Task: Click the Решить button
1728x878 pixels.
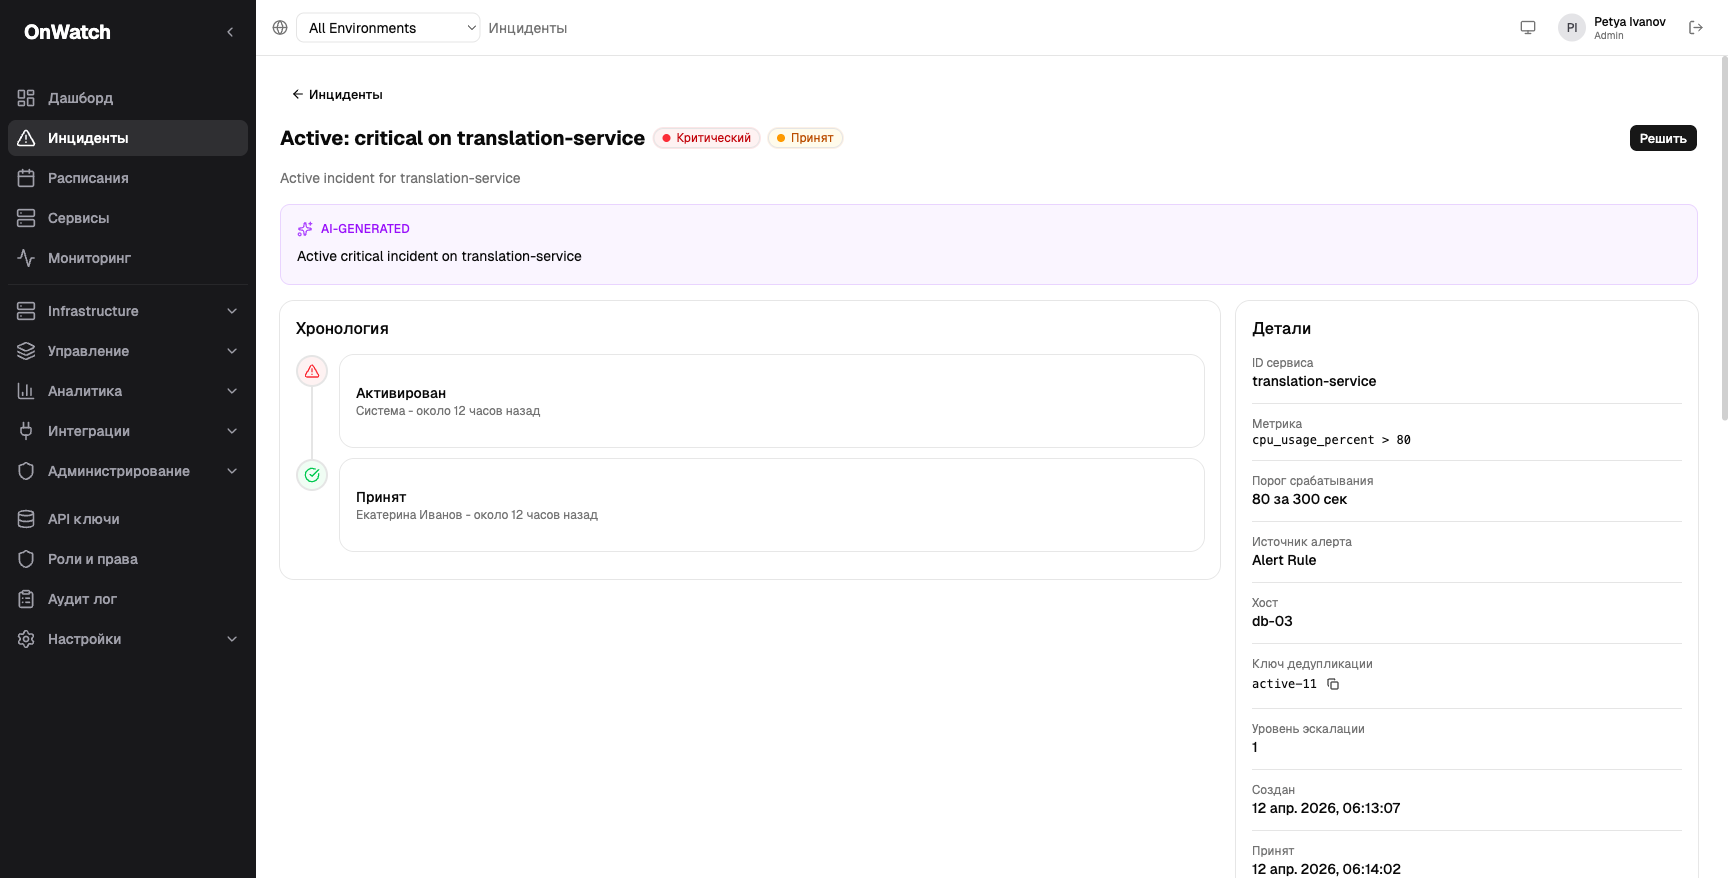Action: pyautogui.click(x=1663, y=138)
